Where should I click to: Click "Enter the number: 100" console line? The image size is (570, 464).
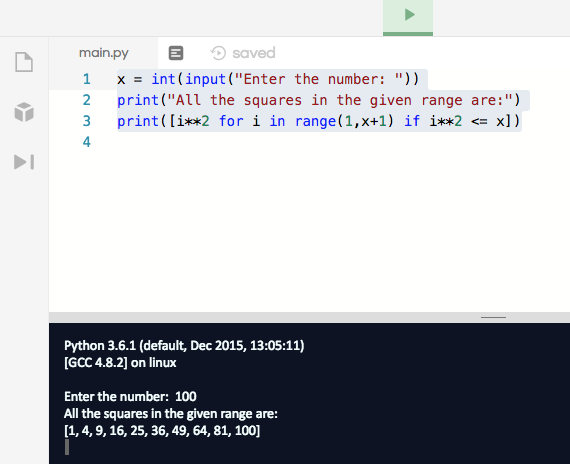pyautogui.click(x=130, y=396)
